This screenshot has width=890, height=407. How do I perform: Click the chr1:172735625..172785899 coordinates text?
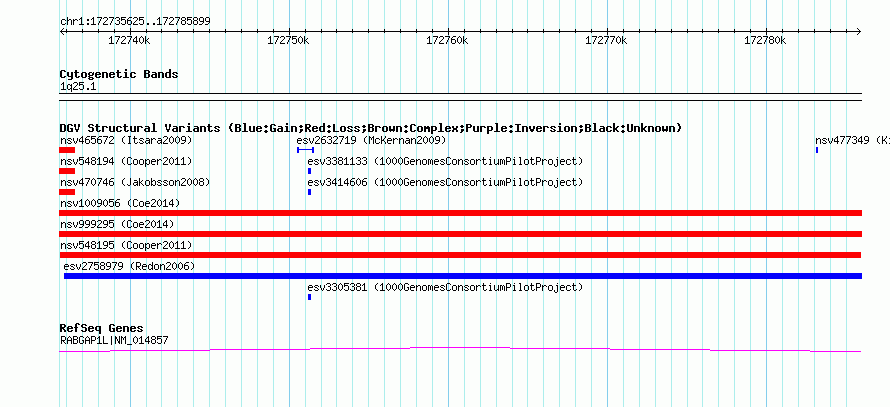(x=135, y=21)
